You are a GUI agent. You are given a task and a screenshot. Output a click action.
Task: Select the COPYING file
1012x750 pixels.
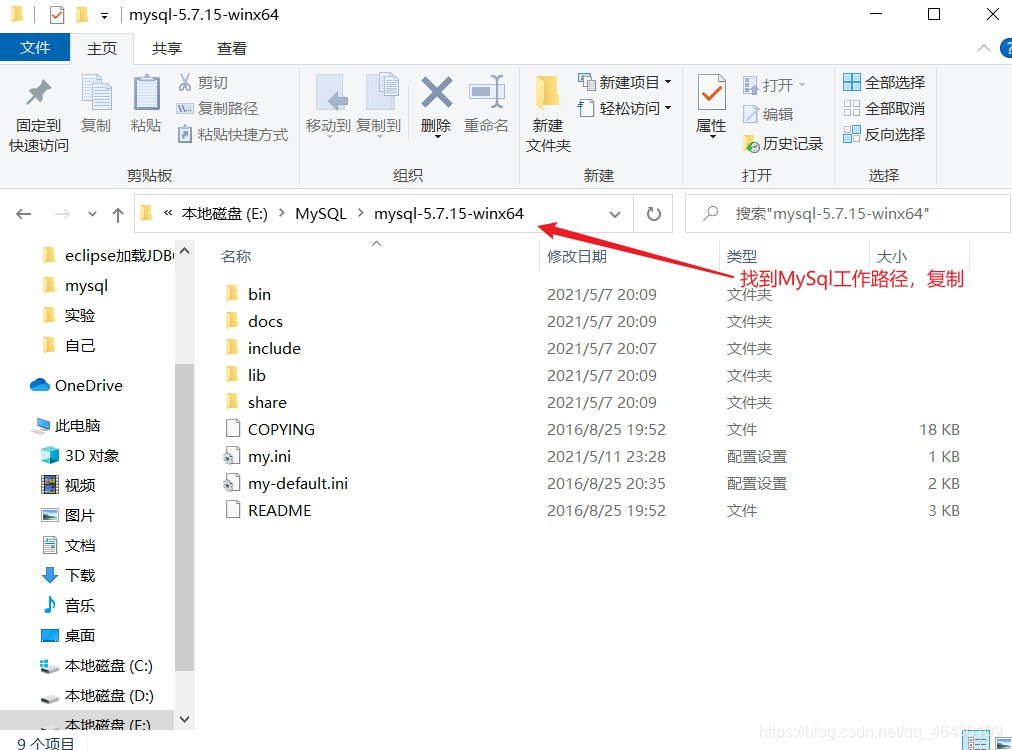pyautogui.click(x=281, y=430)
